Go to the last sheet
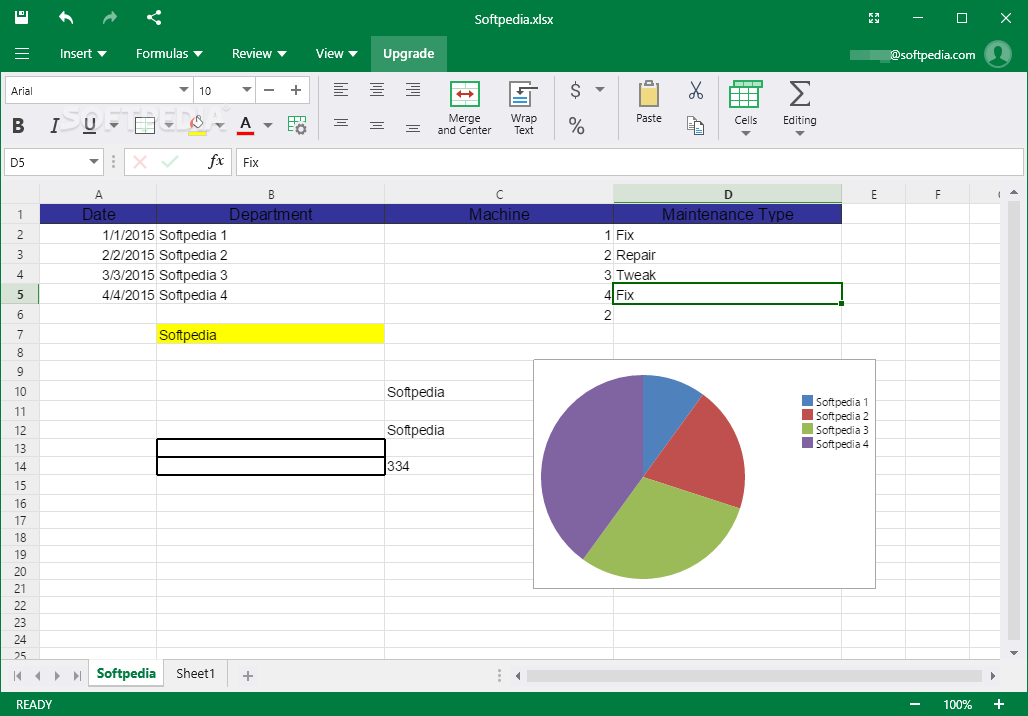 [77, 675]
